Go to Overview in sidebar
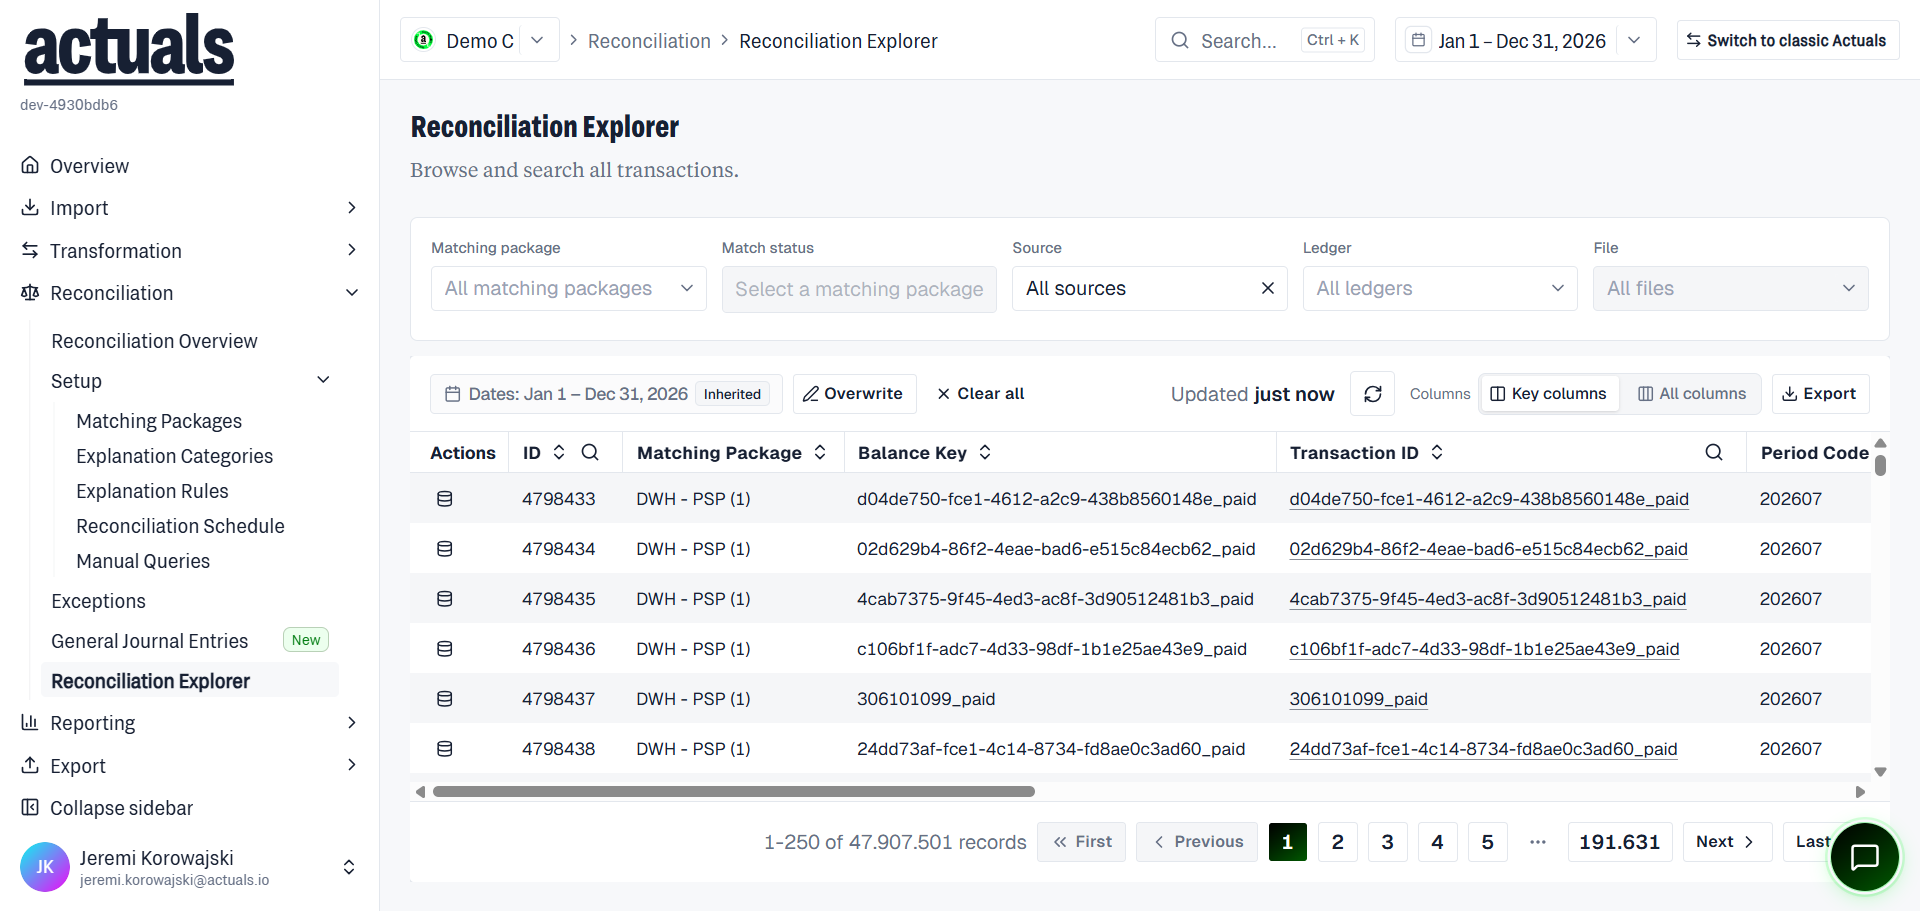 (x=89, y=166)
